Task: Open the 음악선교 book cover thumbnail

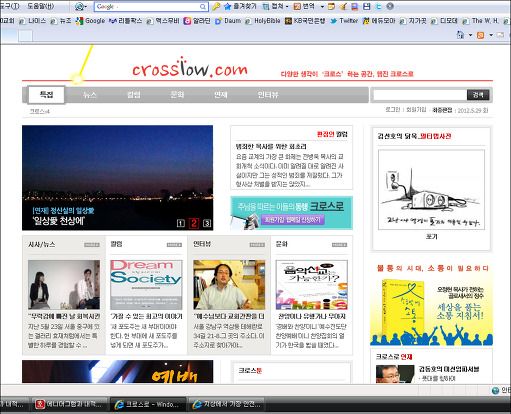Action: pyautogui.click(x=312, y=285)
